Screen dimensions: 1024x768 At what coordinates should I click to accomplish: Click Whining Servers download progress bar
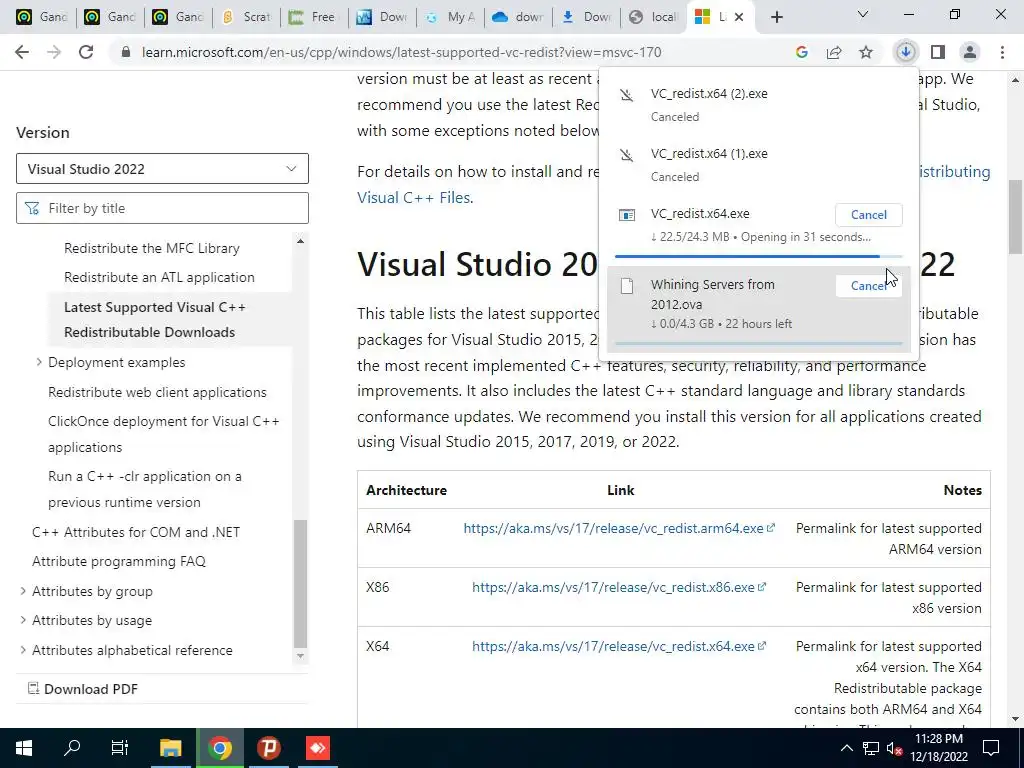pyautogui.click(x=758, y=343)
